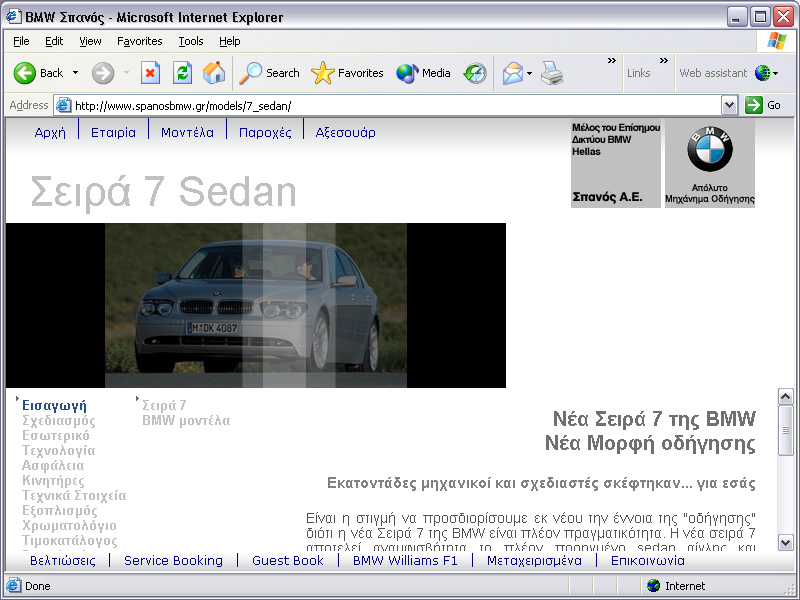800x600 pixels.
Task: Select Εσωτερικό in side menu
Action: pyautogui.click(x=56, y=435)
